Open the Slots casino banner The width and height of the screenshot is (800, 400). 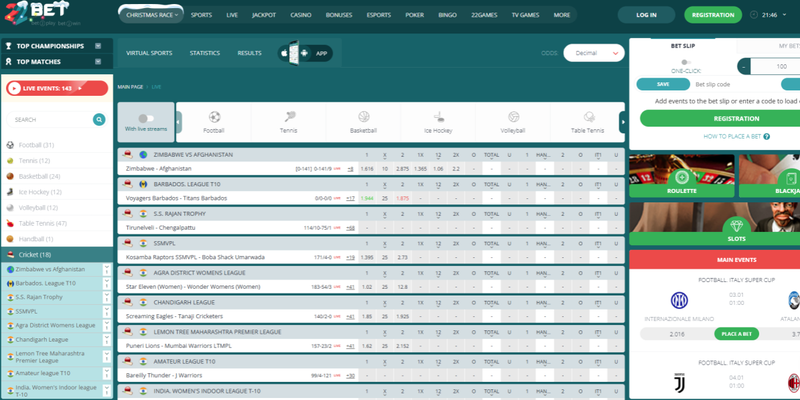(x=714, y=224)
